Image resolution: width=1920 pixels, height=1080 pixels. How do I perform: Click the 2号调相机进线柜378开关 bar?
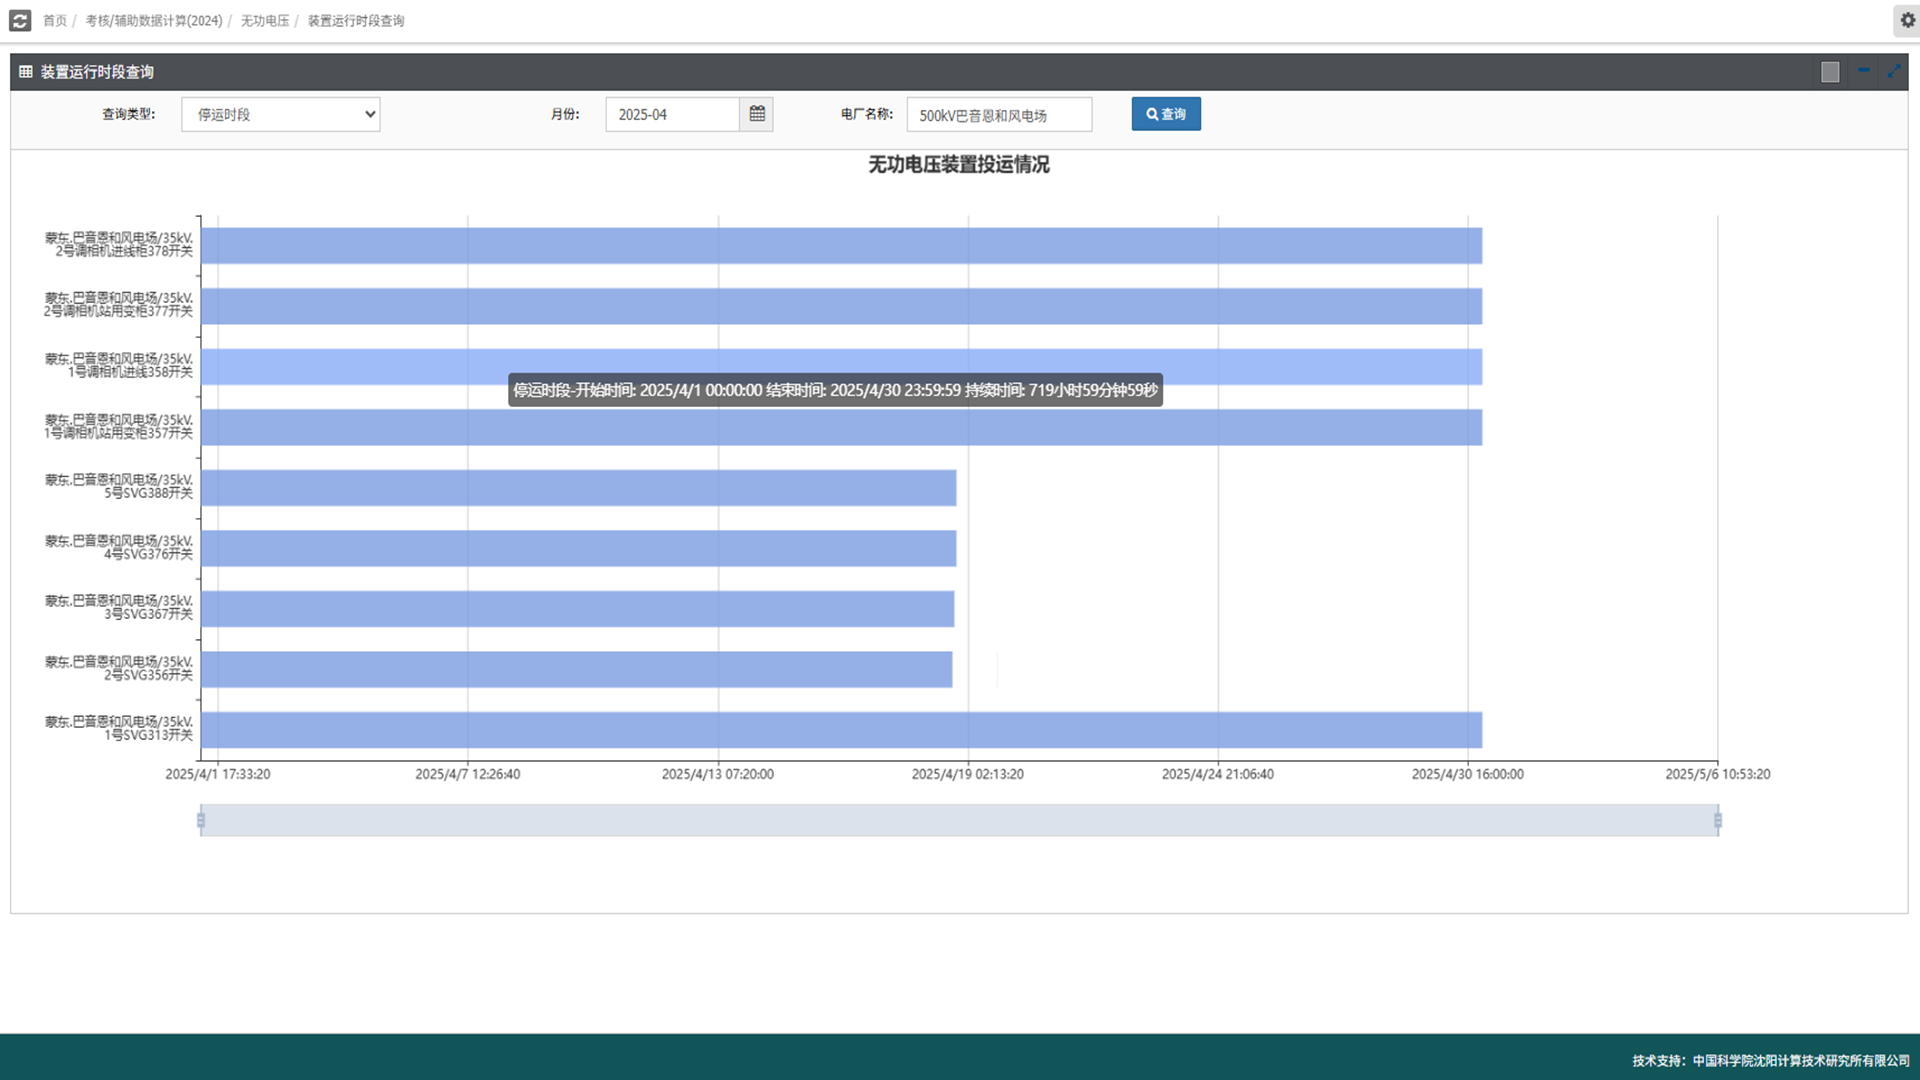(x=840, y=246)
